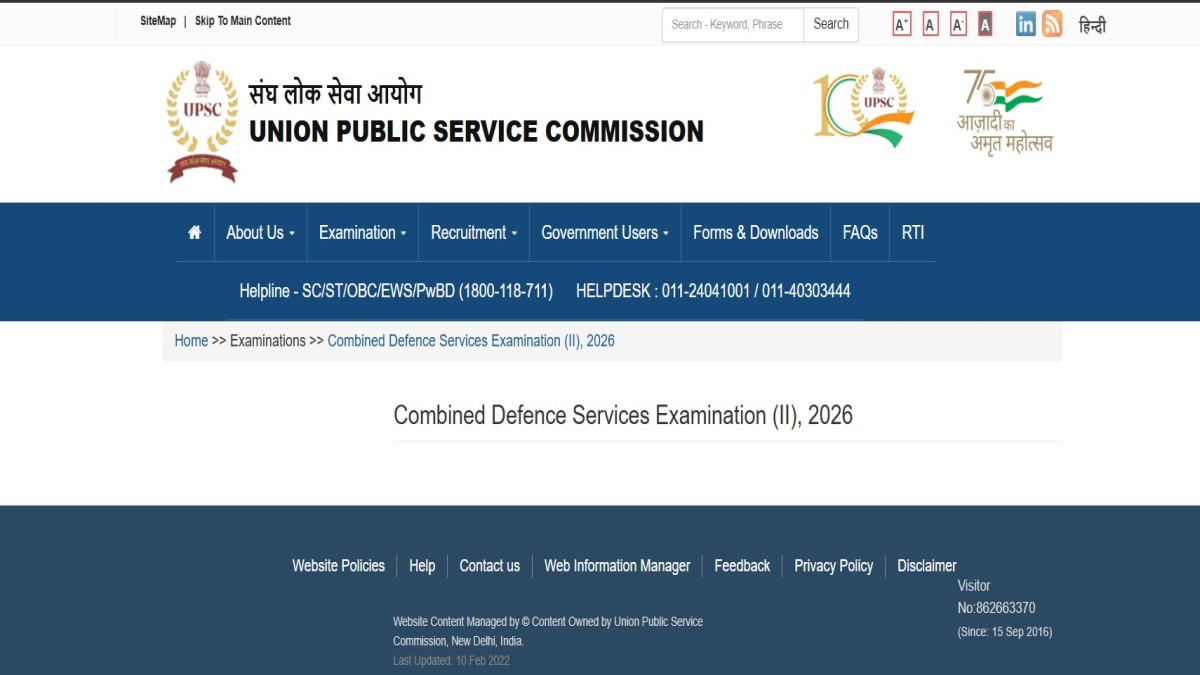Click the Last Updated: 10 Feb 2022 text

click(451, 661)
